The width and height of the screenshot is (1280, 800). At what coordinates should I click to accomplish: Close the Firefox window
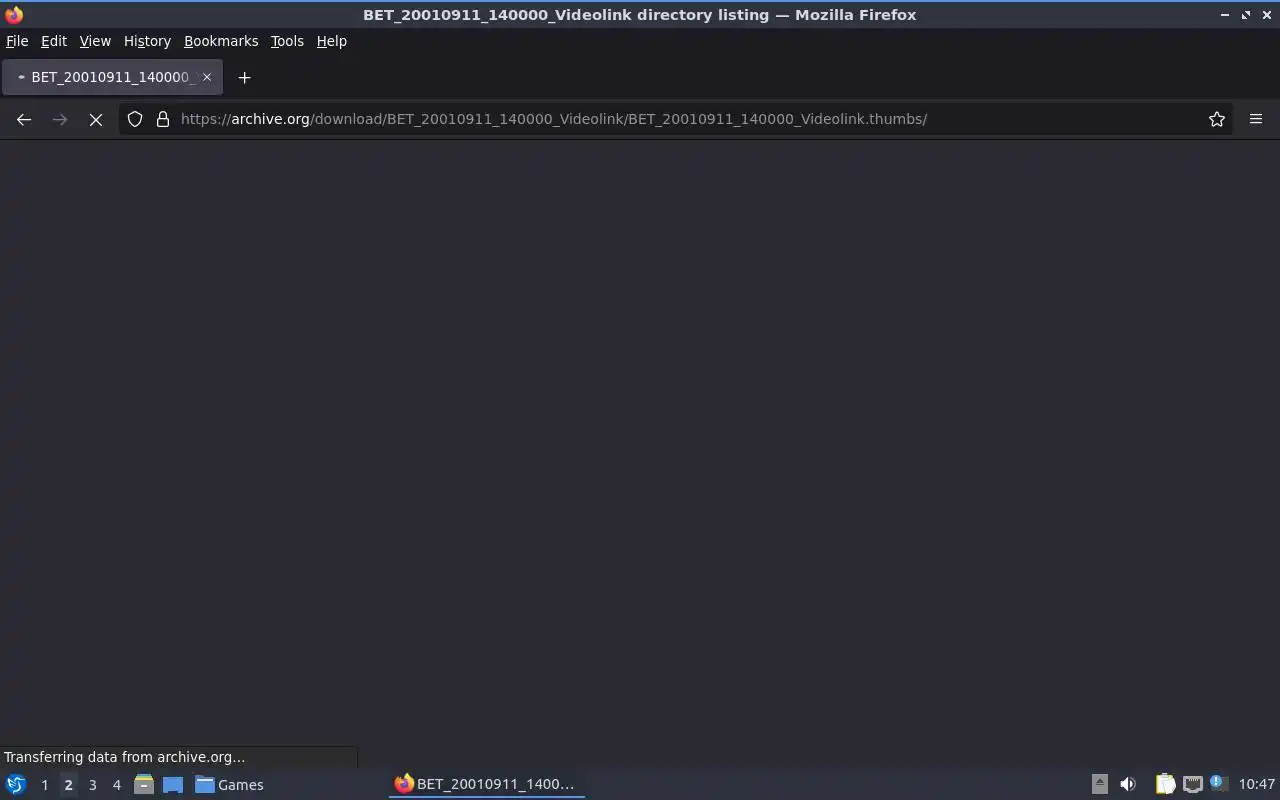coord(1266,14)
